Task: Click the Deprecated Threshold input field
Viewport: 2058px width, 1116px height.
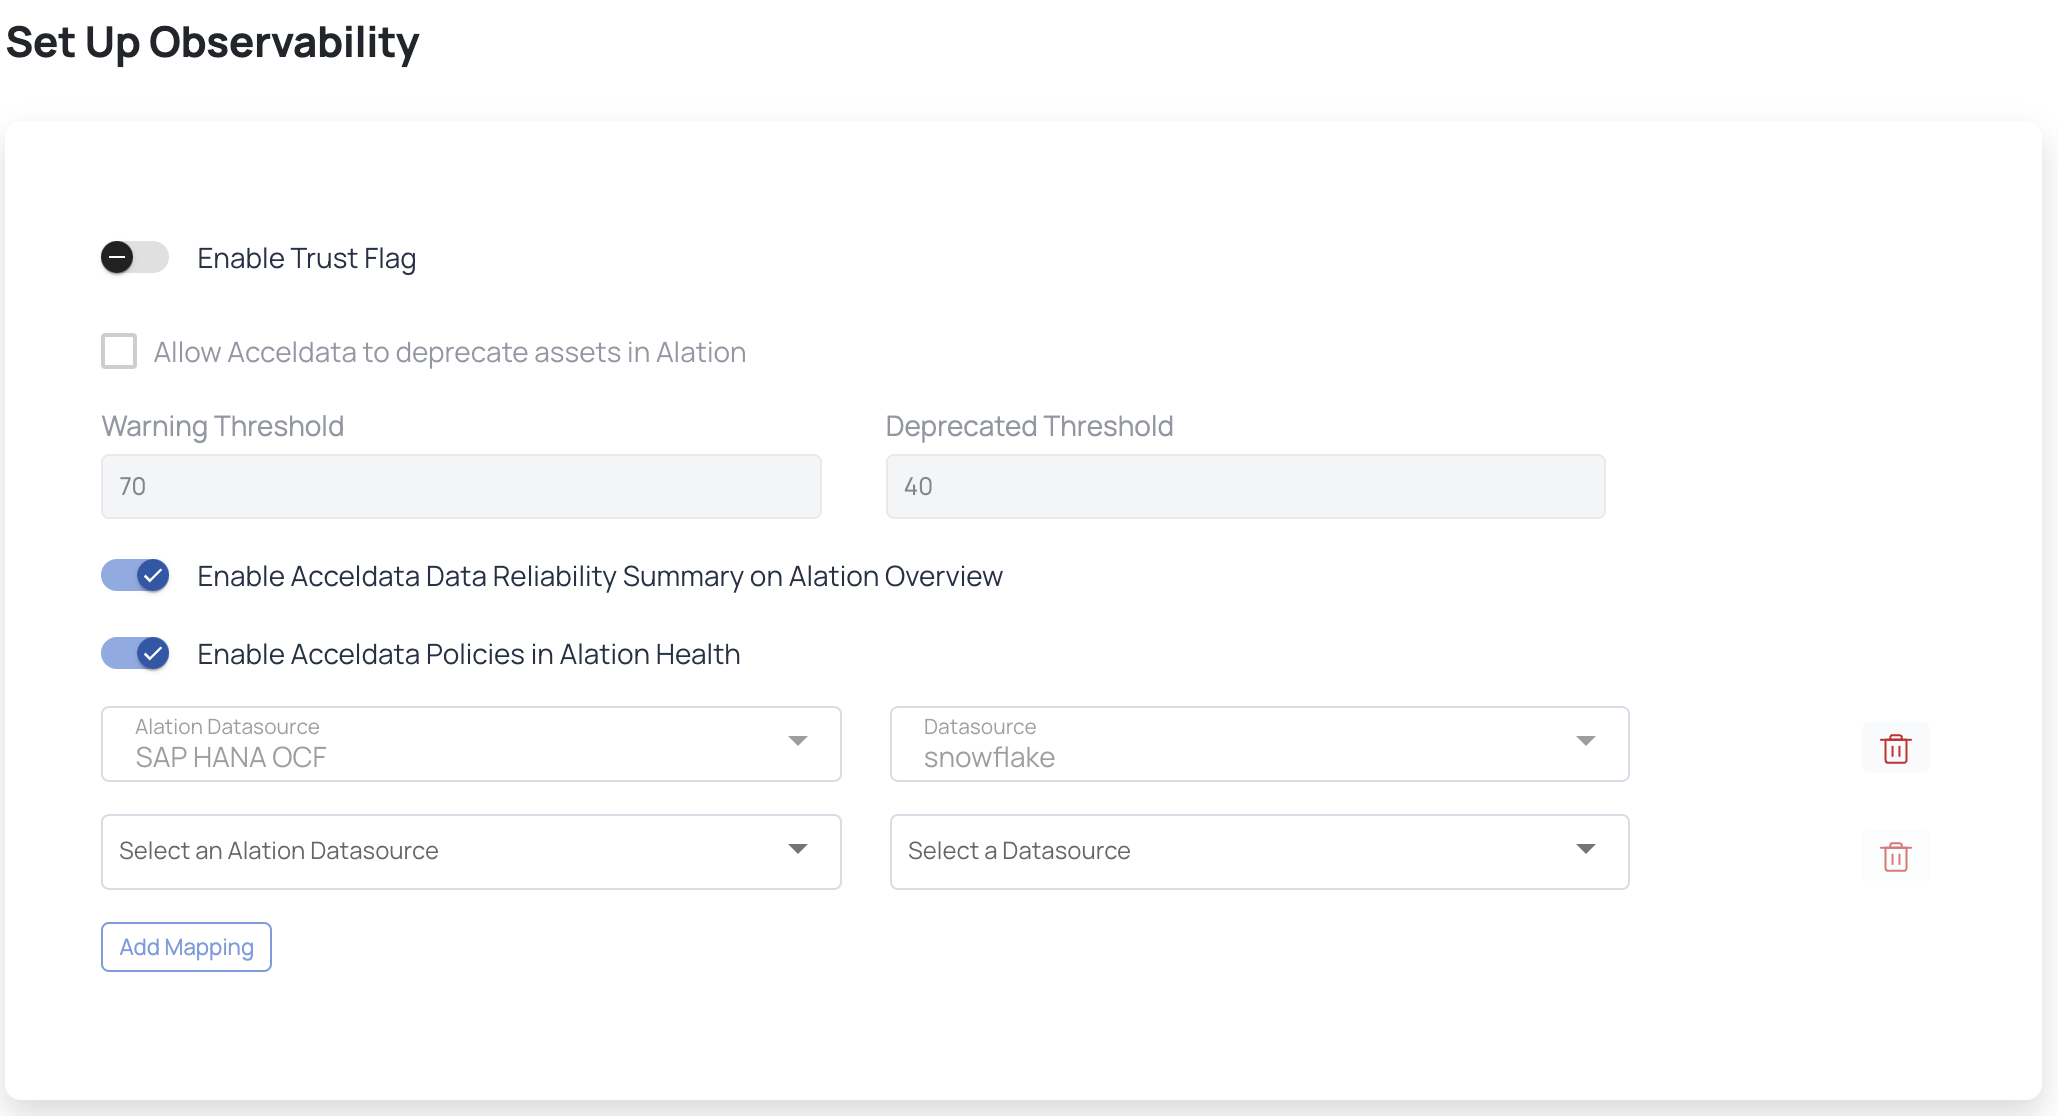Action: click(x=1245, y=486)
